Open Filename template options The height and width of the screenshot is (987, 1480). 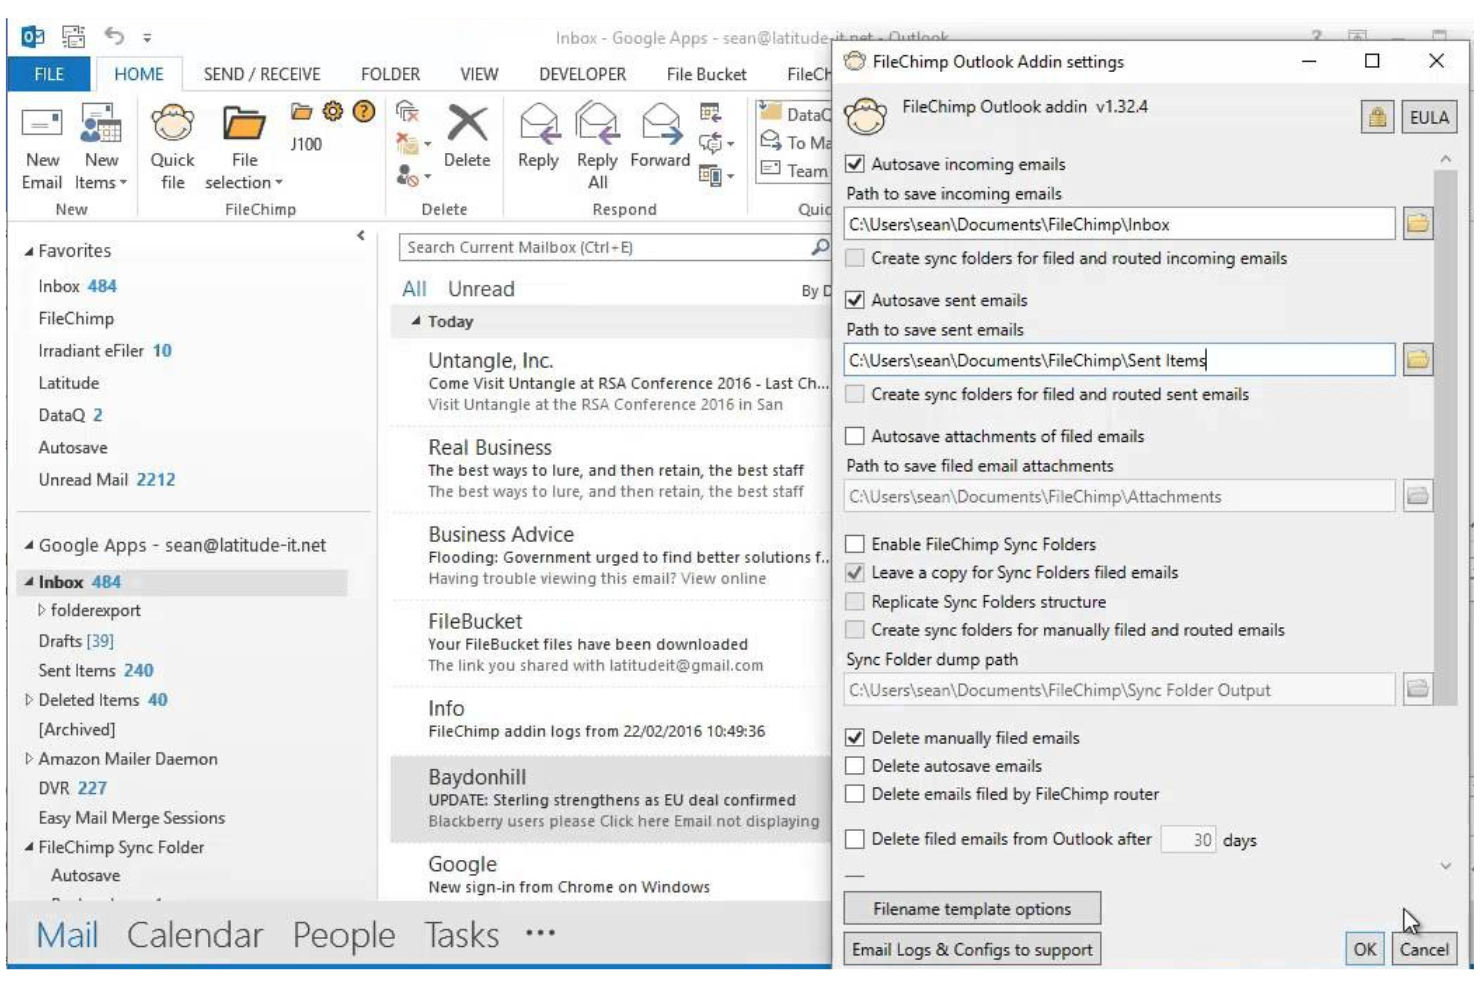click(972, 909)
